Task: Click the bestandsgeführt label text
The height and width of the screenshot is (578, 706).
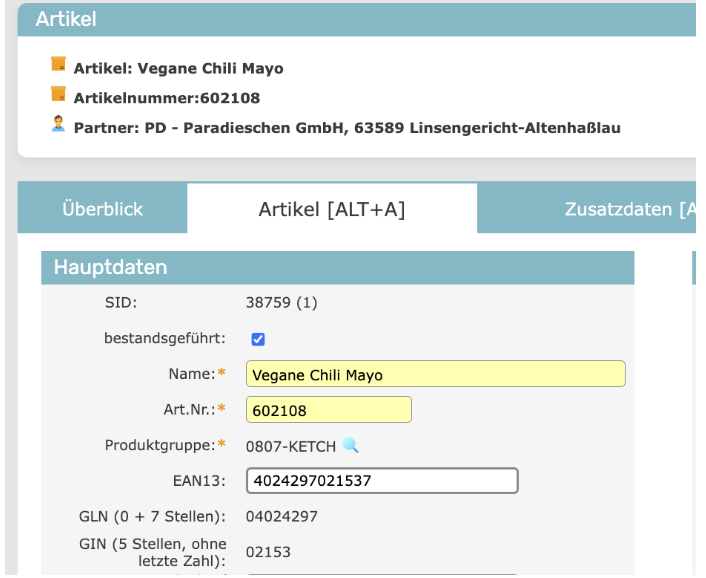Action: click(164, 338)
